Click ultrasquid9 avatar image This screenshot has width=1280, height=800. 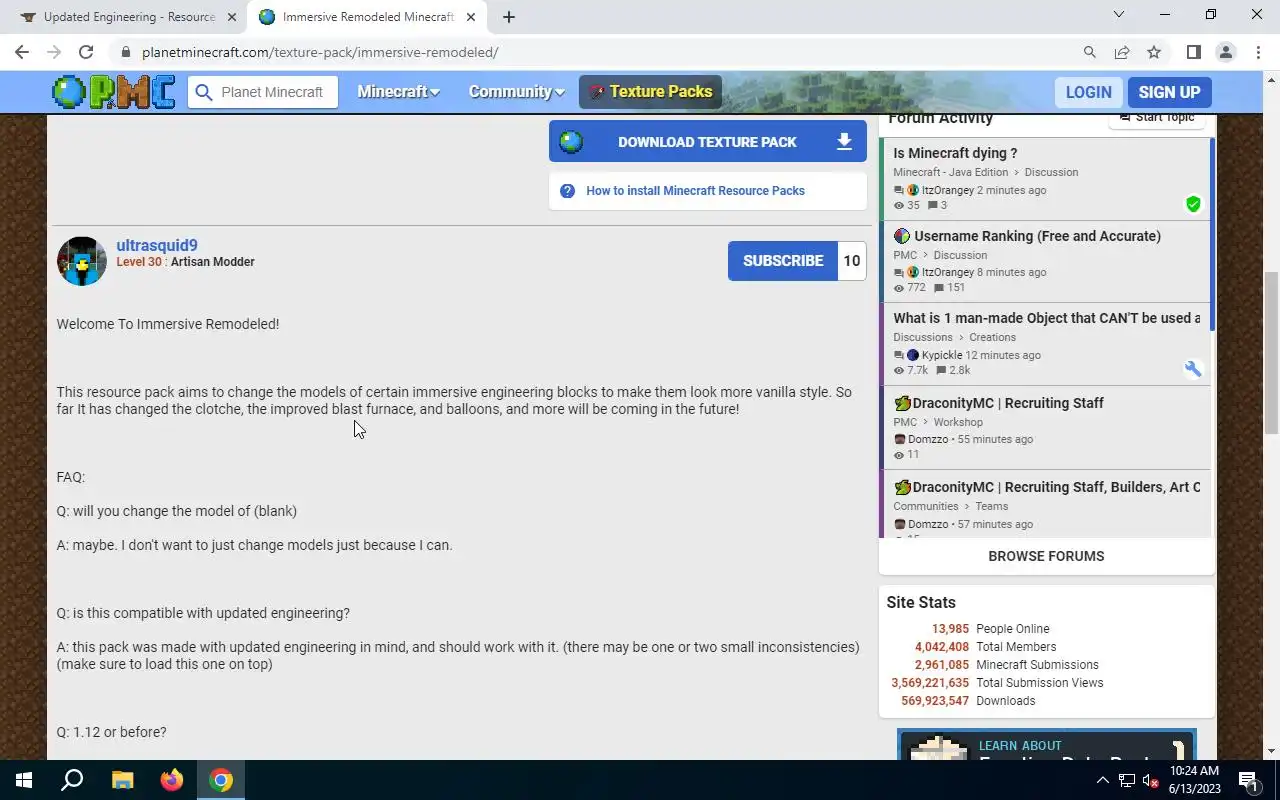pos(82,261)
